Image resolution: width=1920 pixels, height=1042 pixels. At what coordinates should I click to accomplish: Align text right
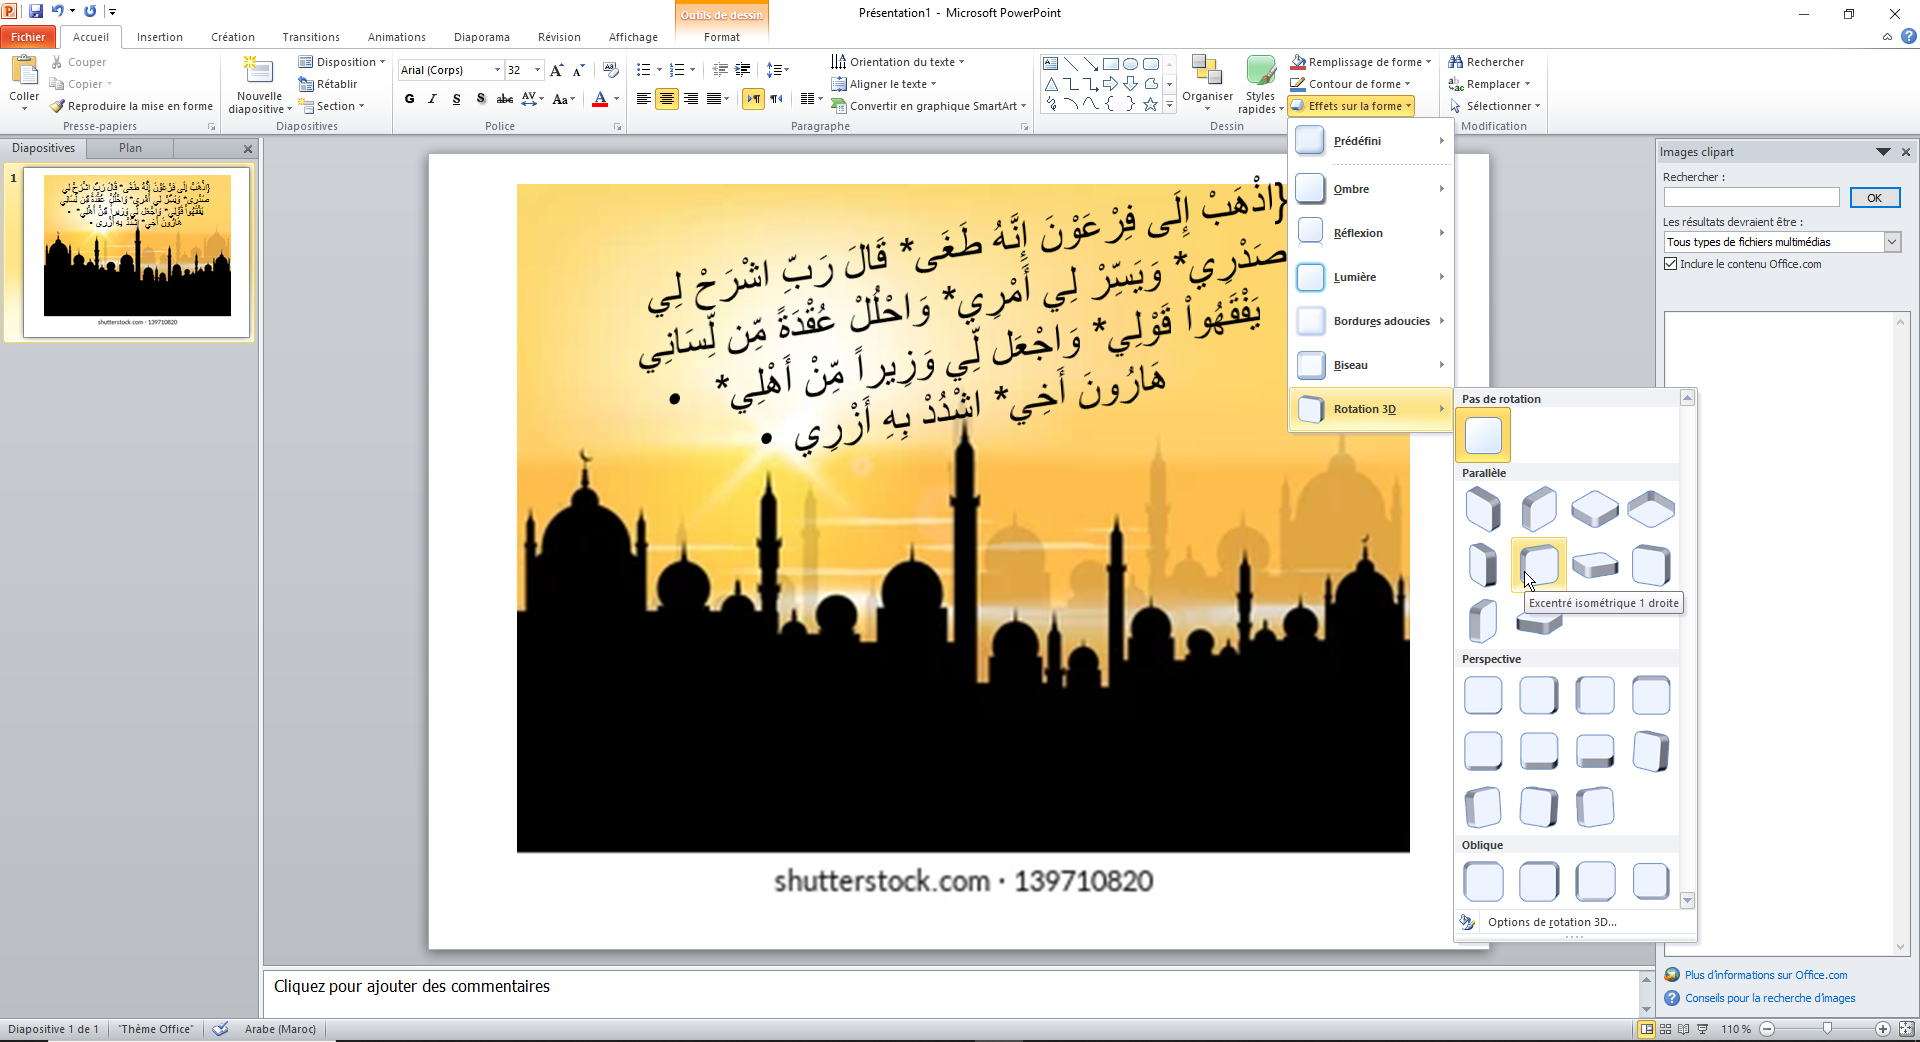(691, 99)
